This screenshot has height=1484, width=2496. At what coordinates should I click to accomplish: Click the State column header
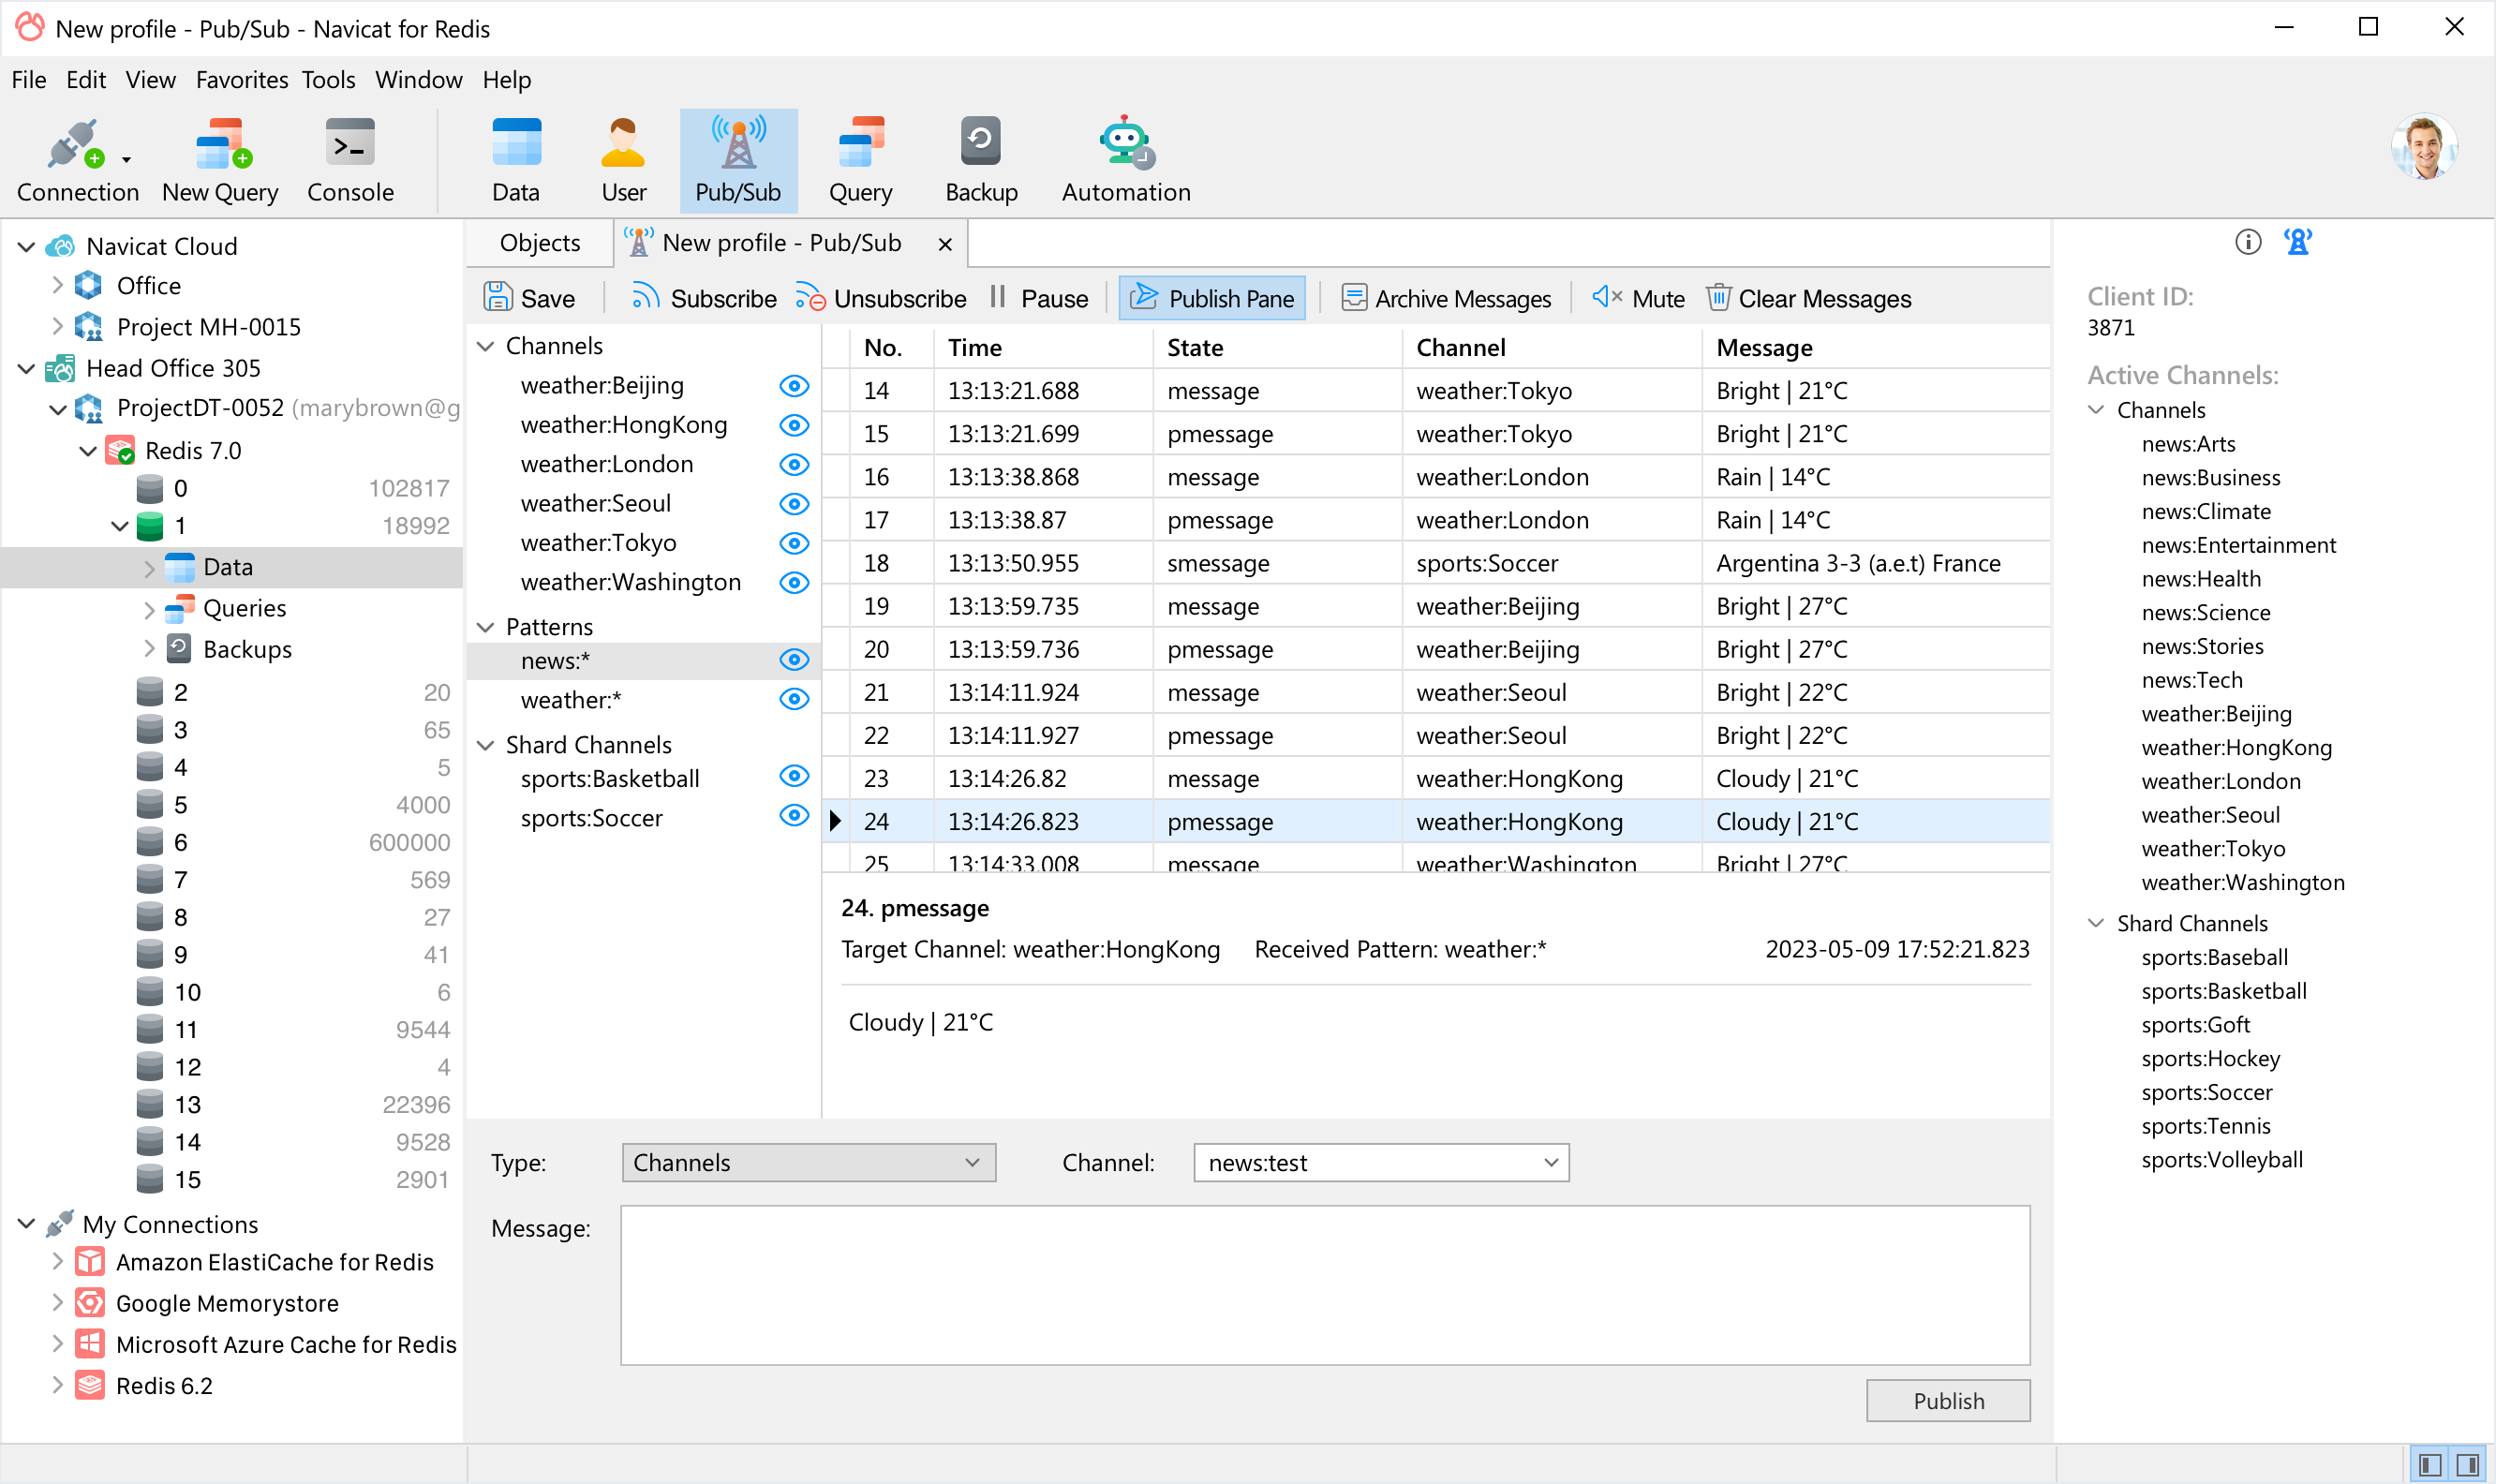click(1277, 347)
